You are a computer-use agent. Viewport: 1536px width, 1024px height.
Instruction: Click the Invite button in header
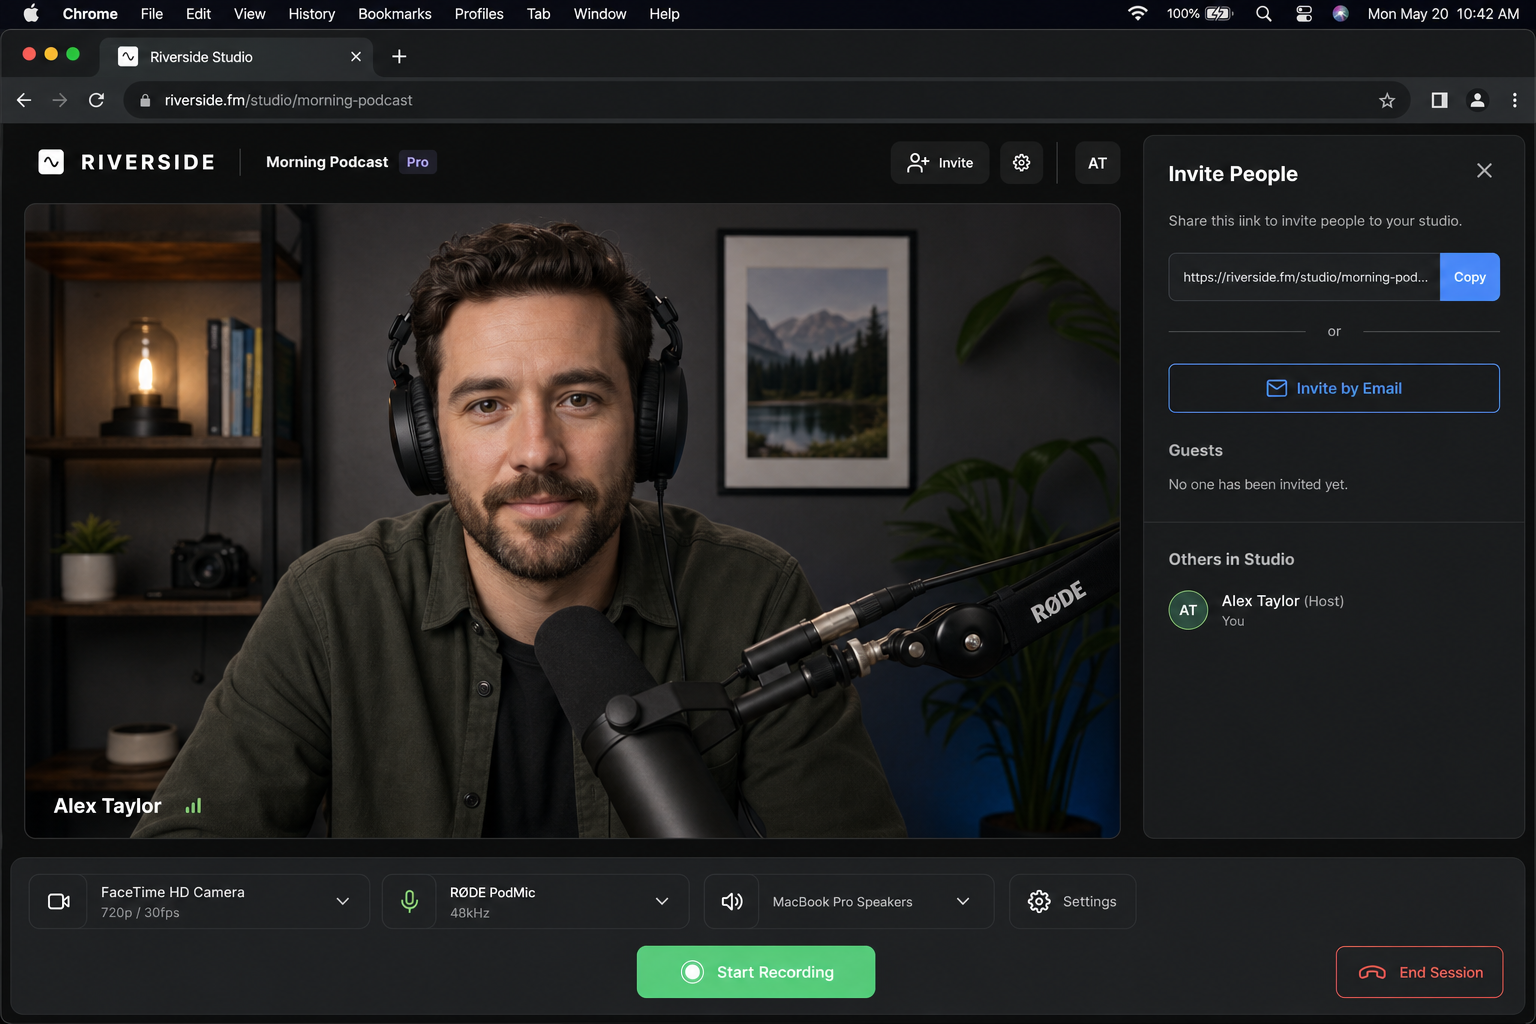(x=940, y=162)
